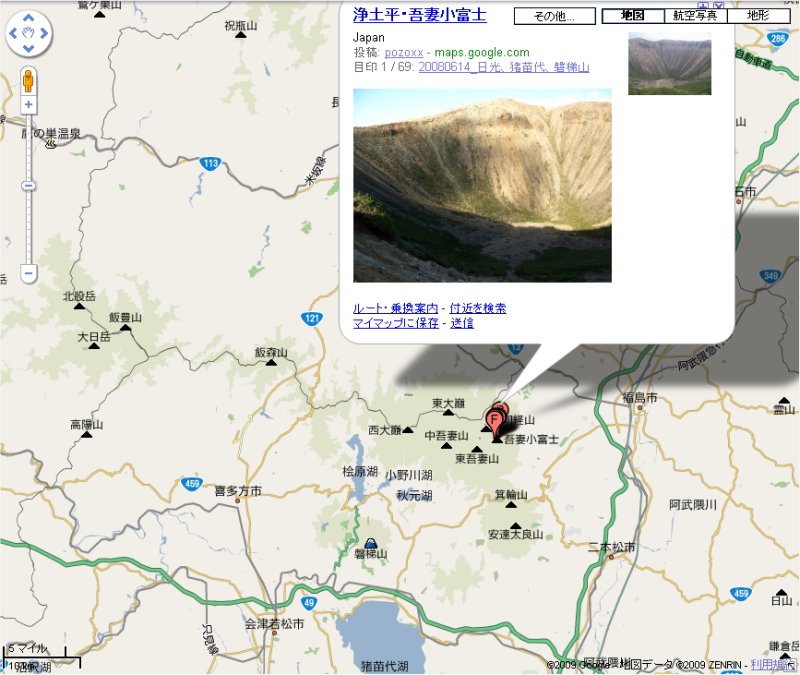800x675 pixels.
Task: Pan the map left with the arrow
Action: [13, 33]
